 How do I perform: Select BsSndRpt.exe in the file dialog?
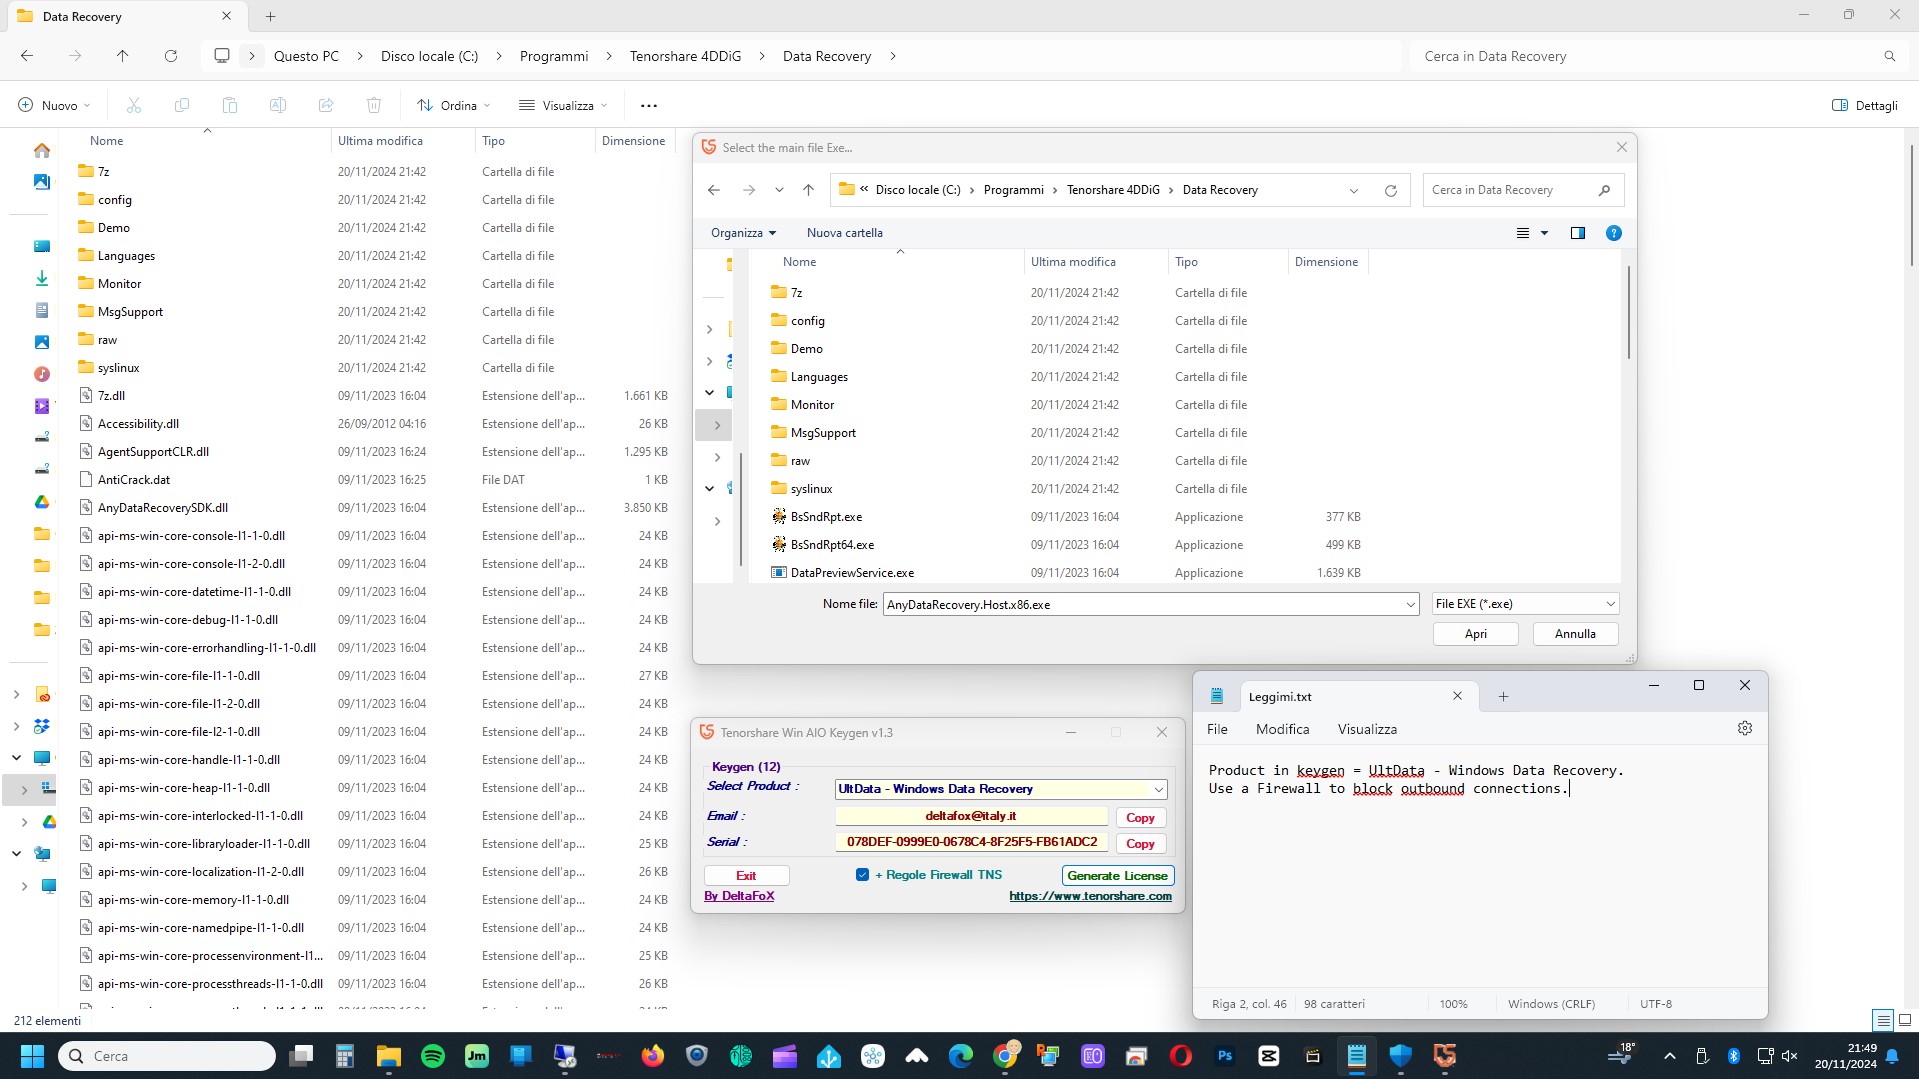point(826,517)
